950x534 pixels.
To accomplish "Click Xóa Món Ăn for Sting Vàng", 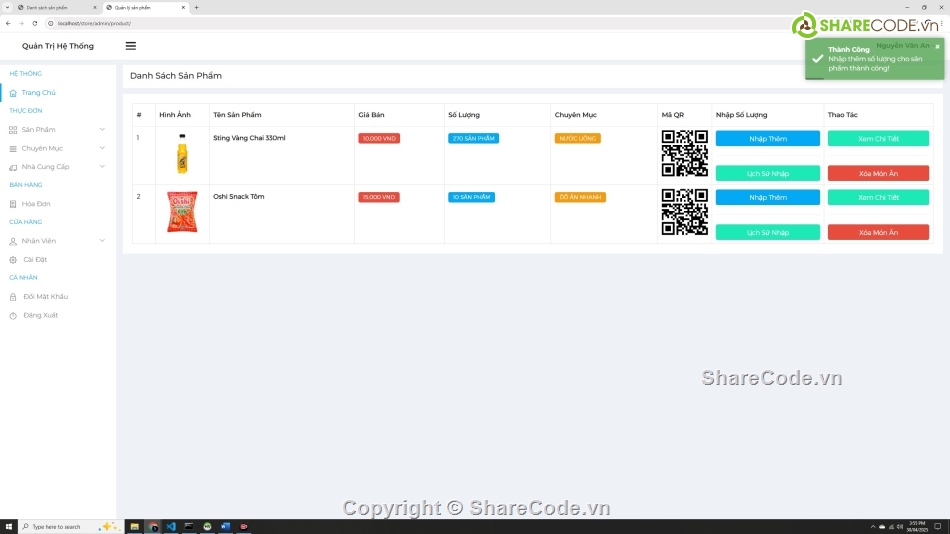I will [x=878, y=173].
